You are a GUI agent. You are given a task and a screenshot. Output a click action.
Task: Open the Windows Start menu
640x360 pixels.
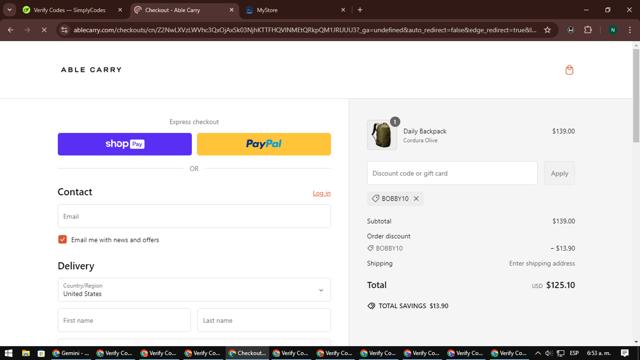click(x=9, y=353)
